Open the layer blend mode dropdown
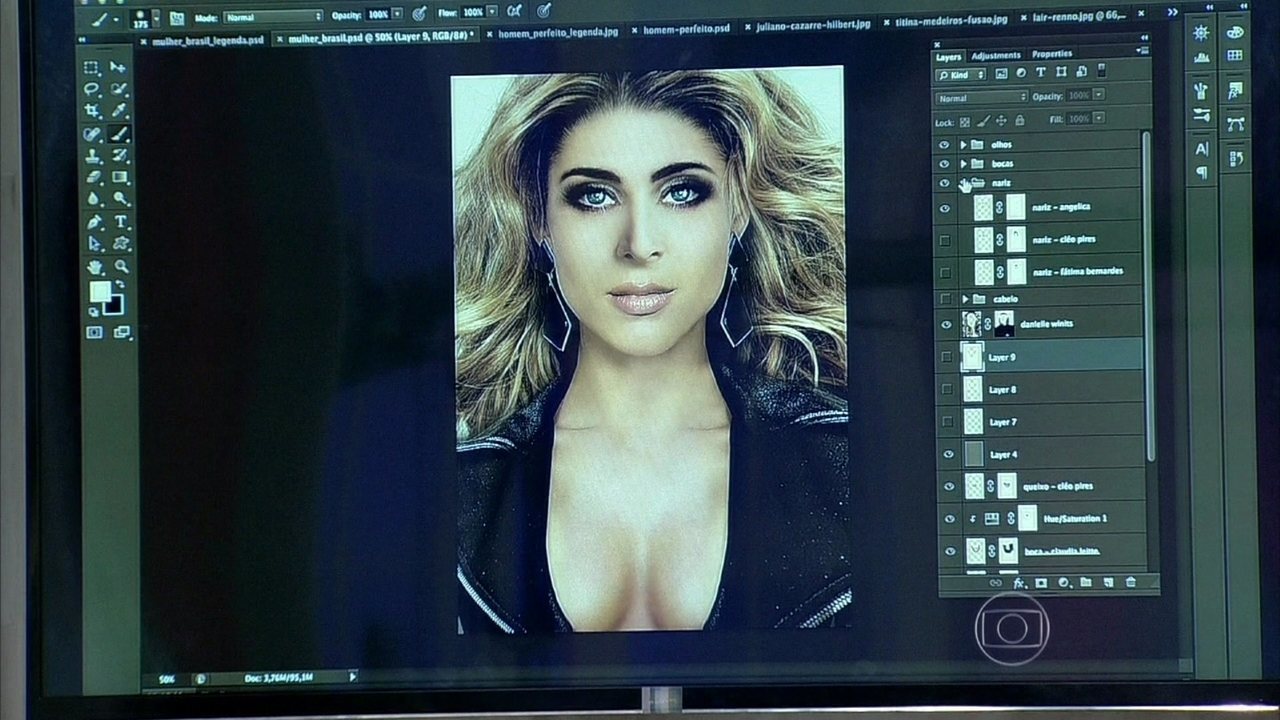 click(x=981, y=97)
